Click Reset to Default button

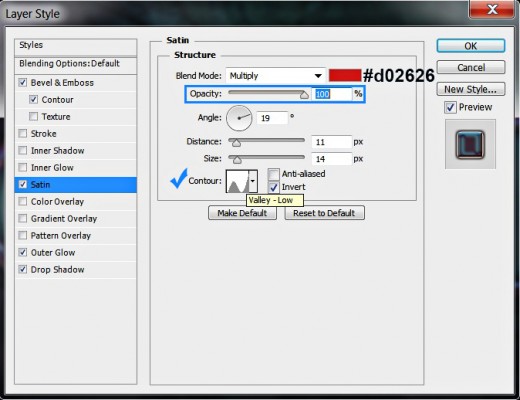(324, 213)
